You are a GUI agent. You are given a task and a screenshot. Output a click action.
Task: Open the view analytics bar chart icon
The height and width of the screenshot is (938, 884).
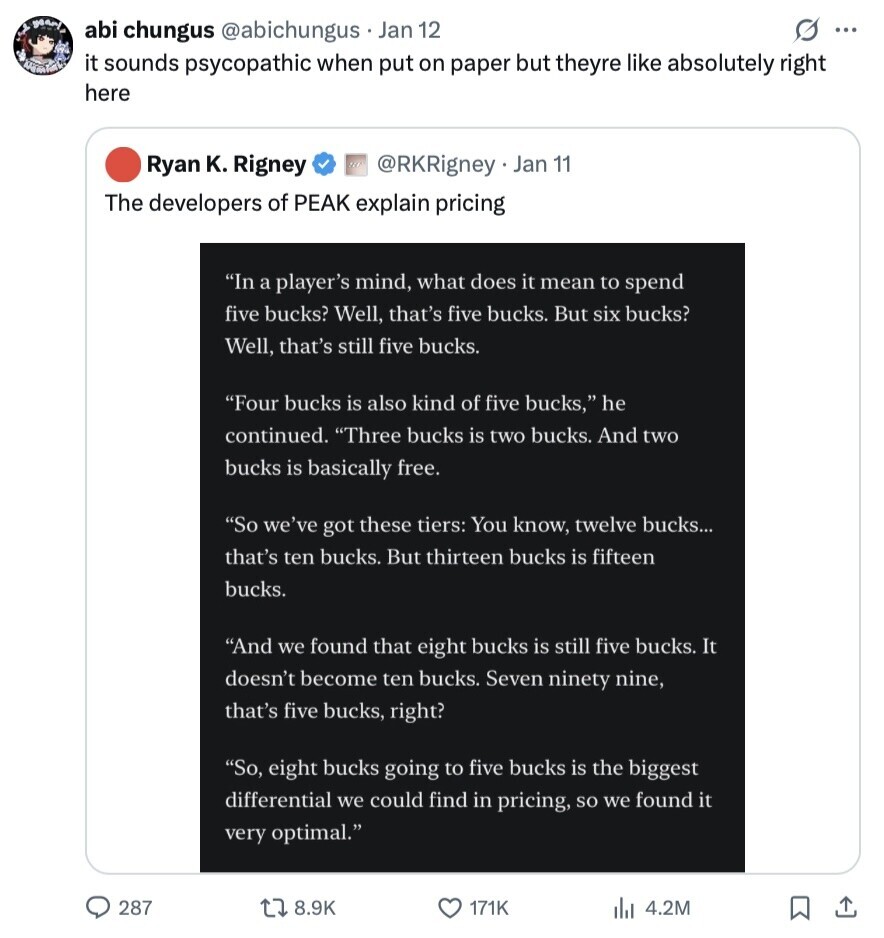624,907
